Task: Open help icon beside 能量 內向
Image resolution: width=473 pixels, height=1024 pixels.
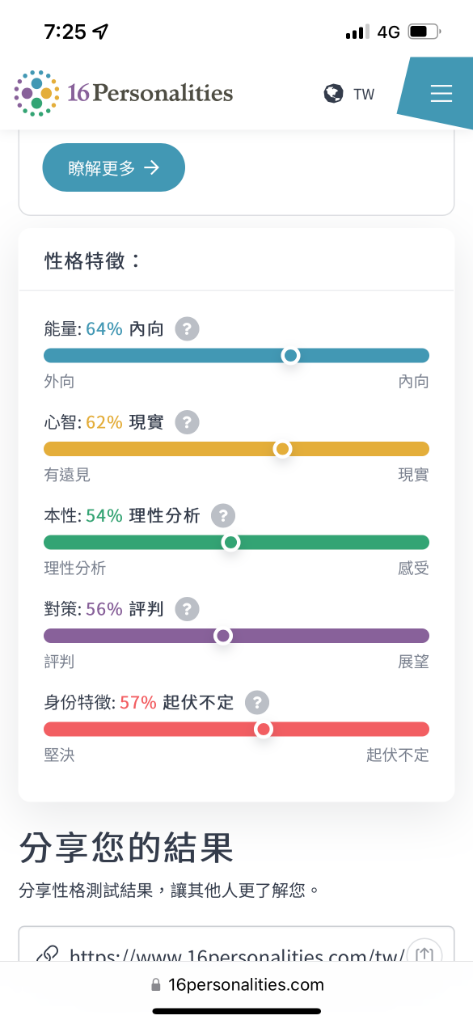Action: [x=187, y=329]
